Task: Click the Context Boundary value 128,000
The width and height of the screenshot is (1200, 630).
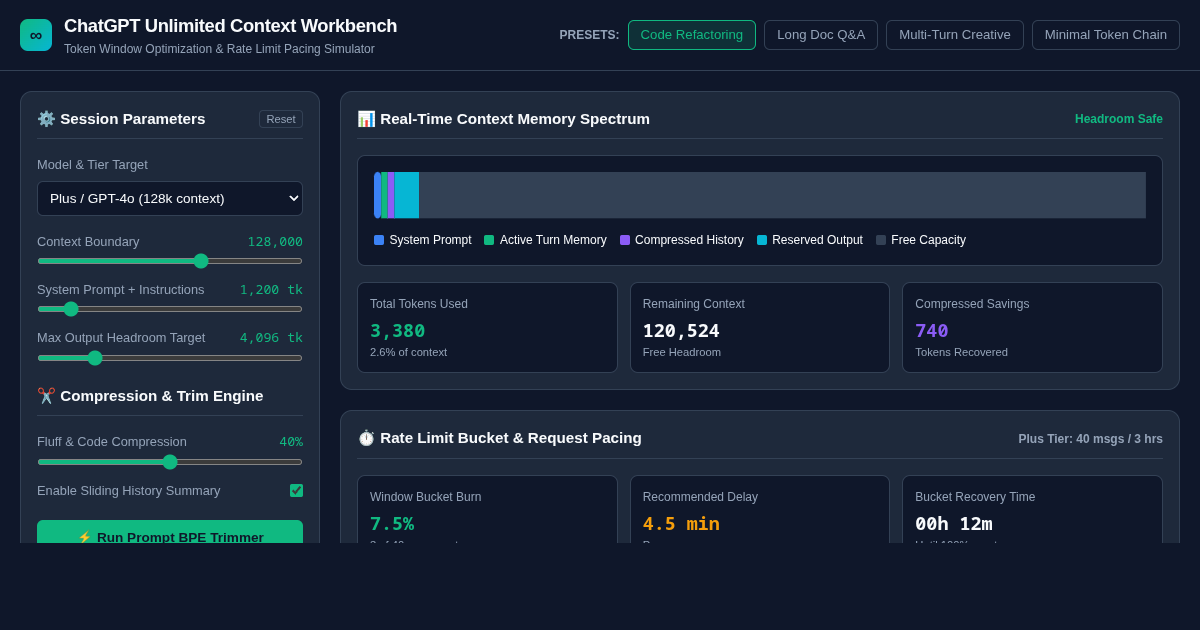Action: [x=275, y=242]
